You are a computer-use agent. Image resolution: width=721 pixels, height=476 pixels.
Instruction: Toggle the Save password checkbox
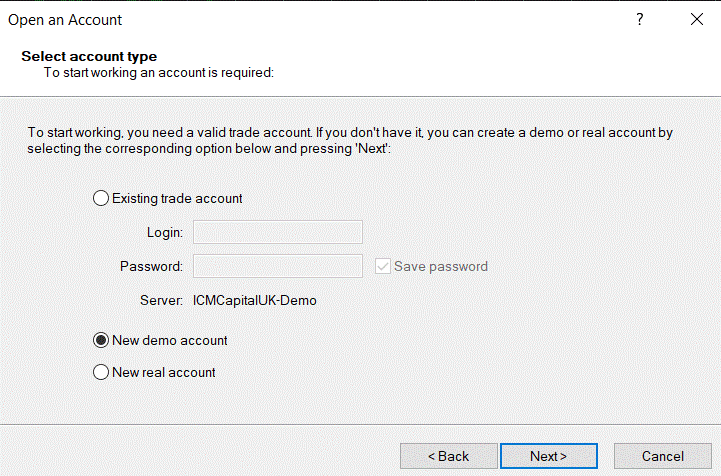tap(383, 266)
